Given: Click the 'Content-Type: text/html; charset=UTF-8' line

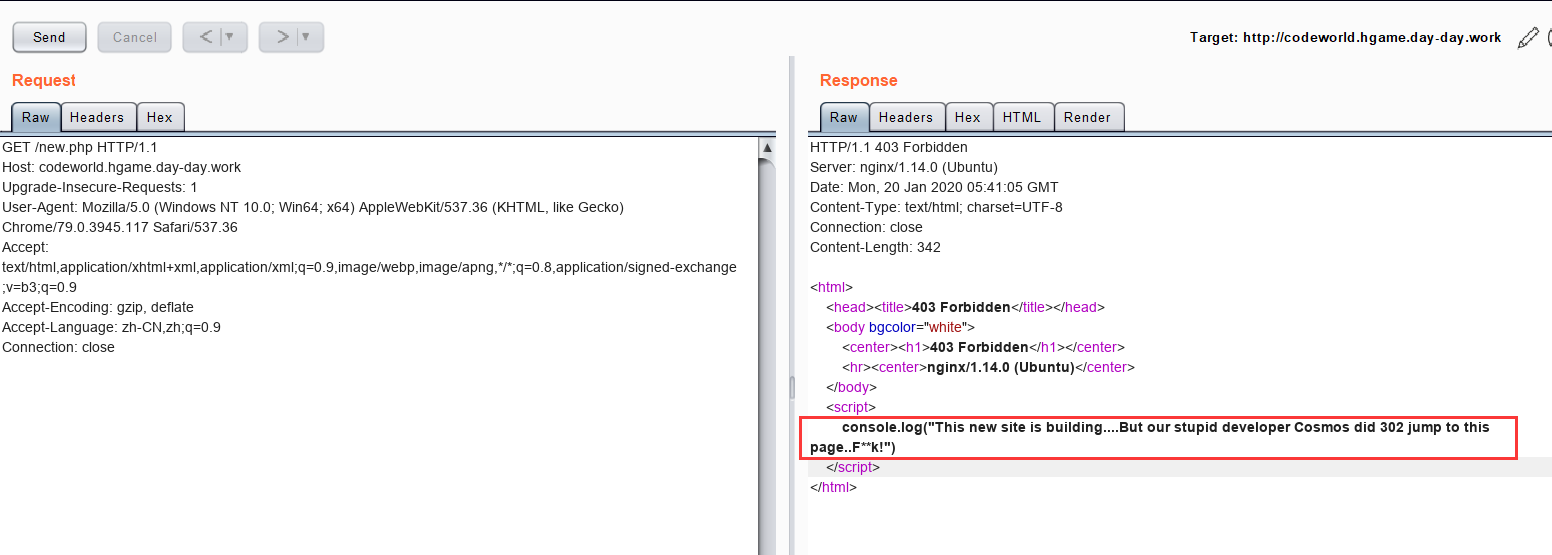Looking at the screenshot, I should pos(936,207).
